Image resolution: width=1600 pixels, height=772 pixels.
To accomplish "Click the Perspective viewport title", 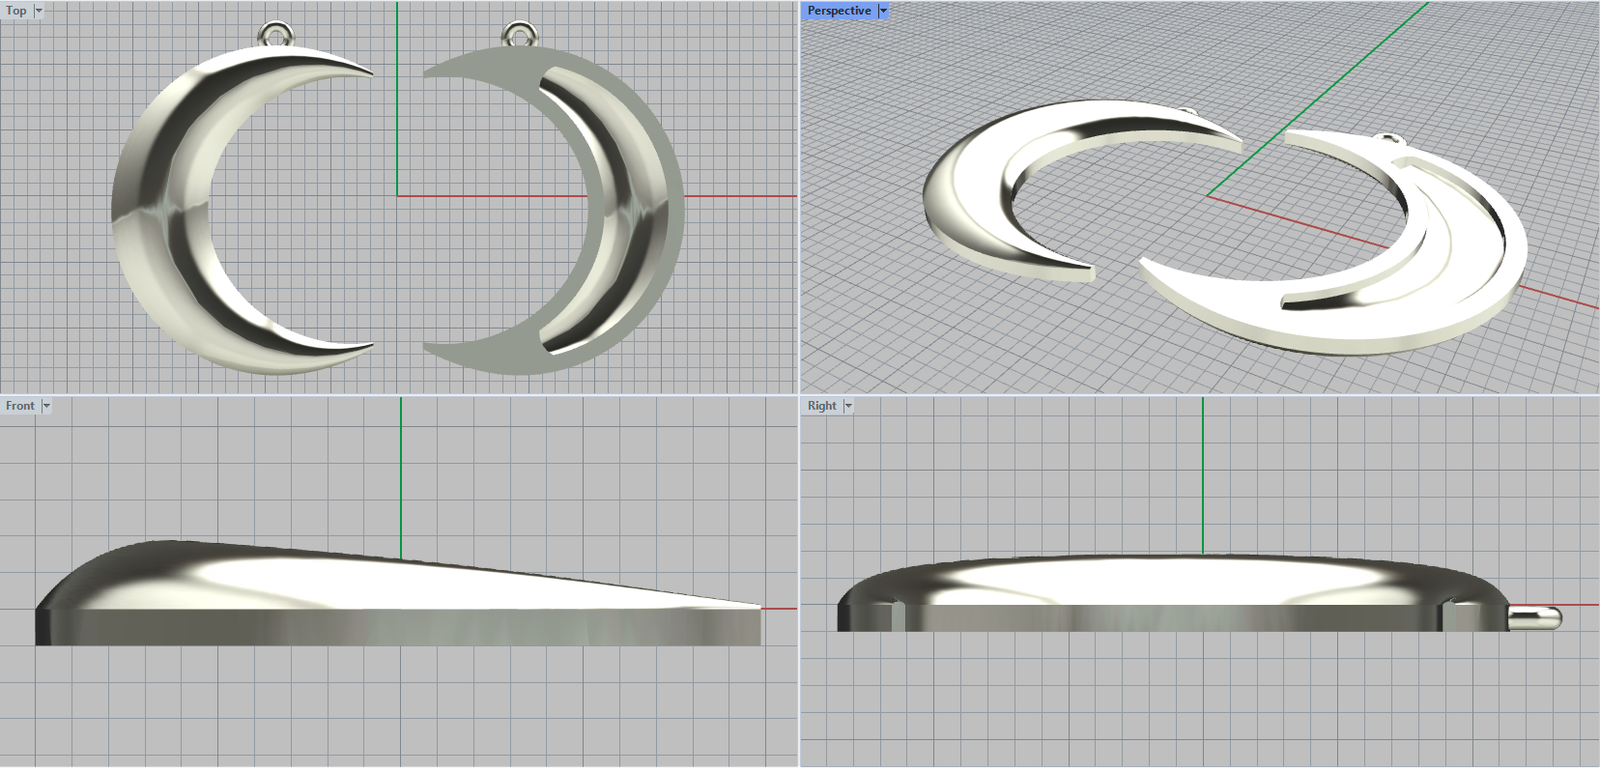I will pos(839,11).
